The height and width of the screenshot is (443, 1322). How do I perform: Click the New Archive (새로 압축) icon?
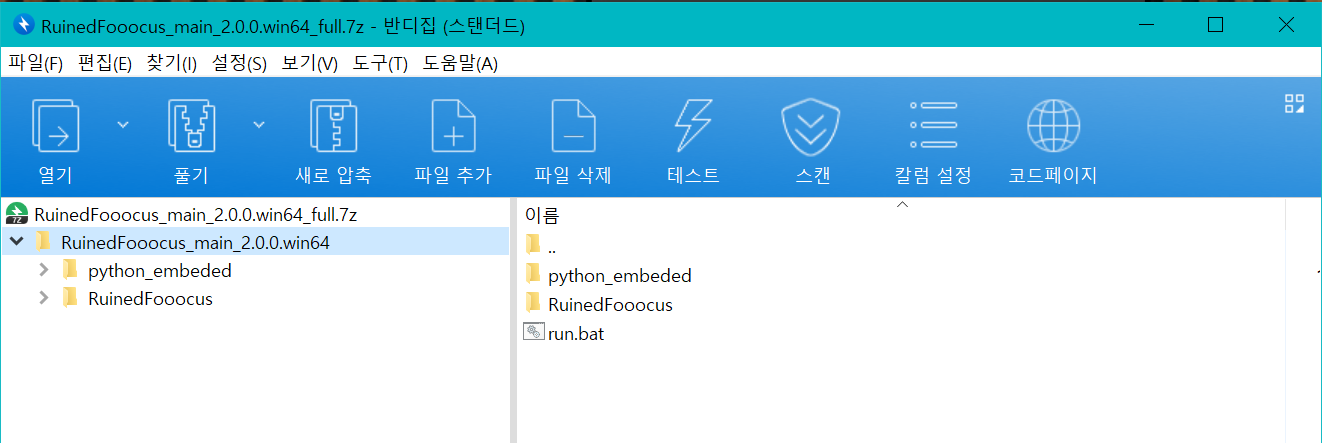(x=333, y=126)
